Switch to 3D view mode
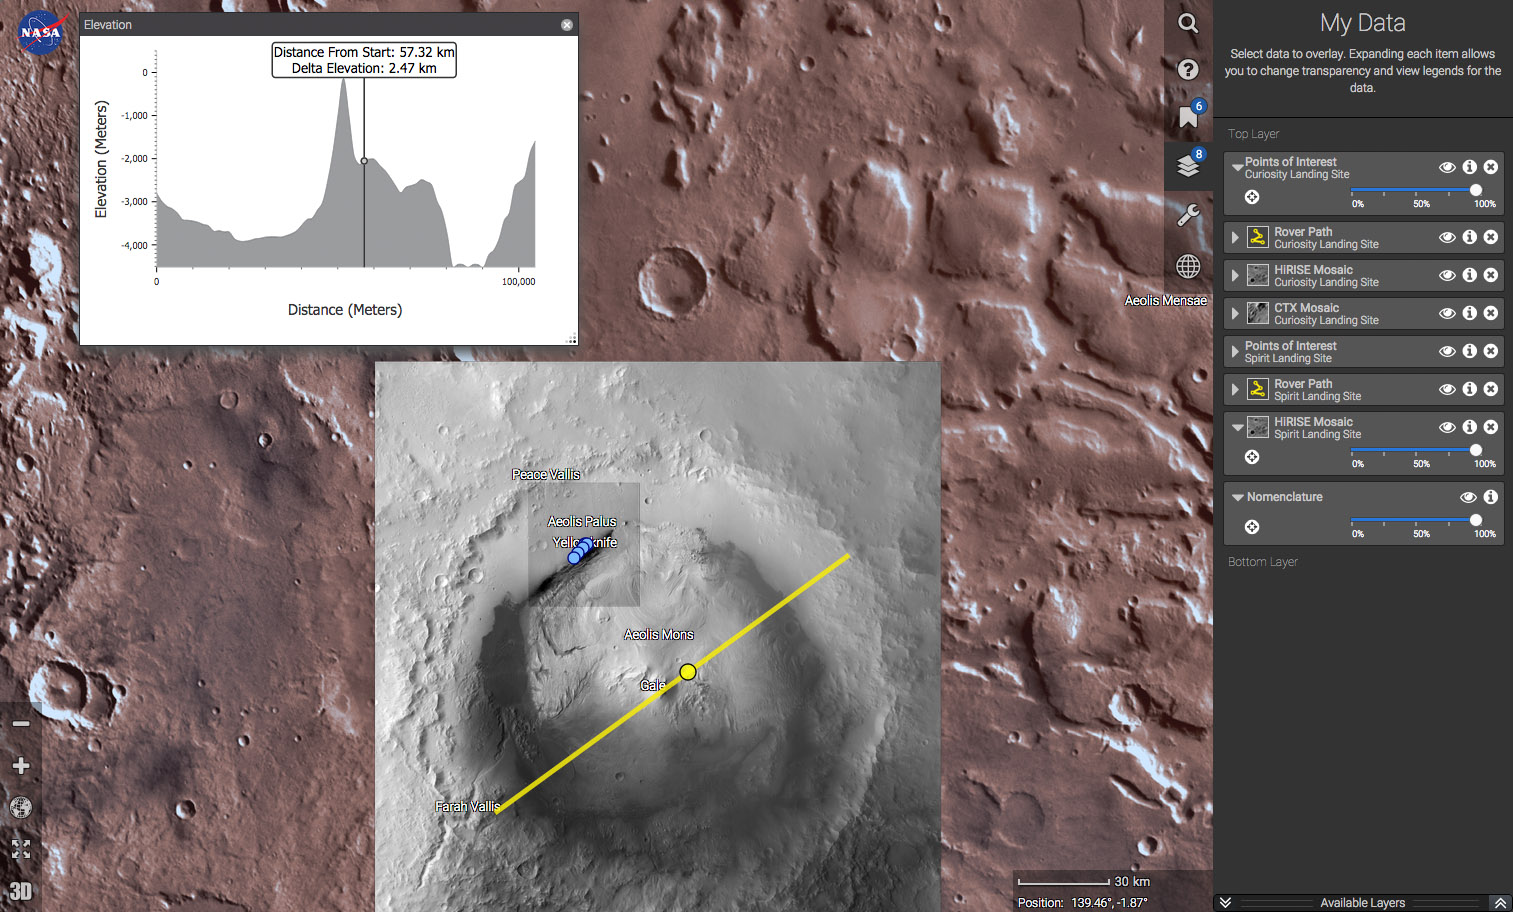The image size is (1513, 912). [x=20, y=890]
